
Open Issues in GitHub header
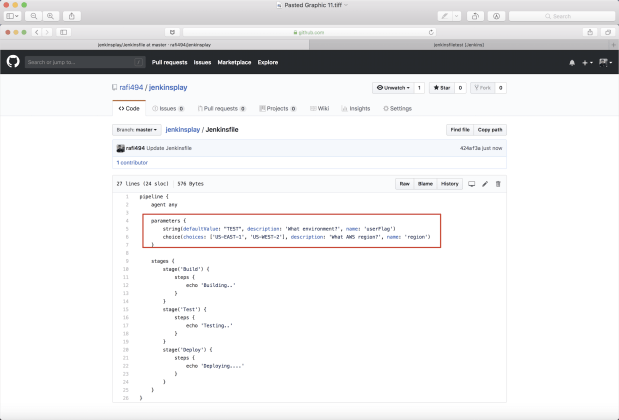pos(202,62)
